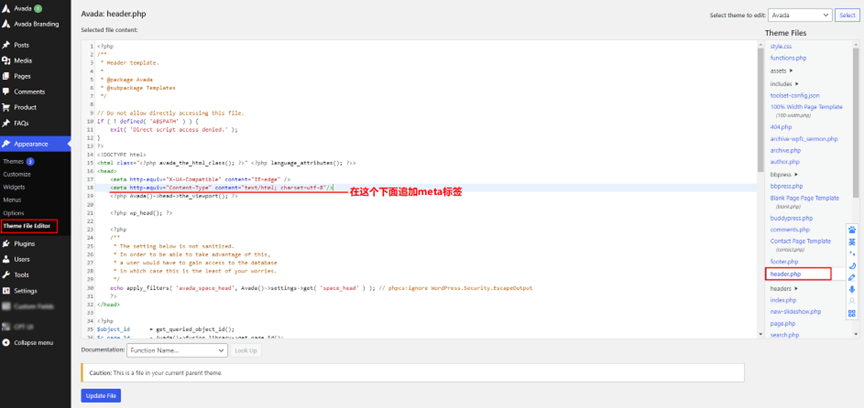The height and width of the screenshot is (408, 864).
Task: Click the Avada logo icon in sidebar
Action: click(6, 9)
